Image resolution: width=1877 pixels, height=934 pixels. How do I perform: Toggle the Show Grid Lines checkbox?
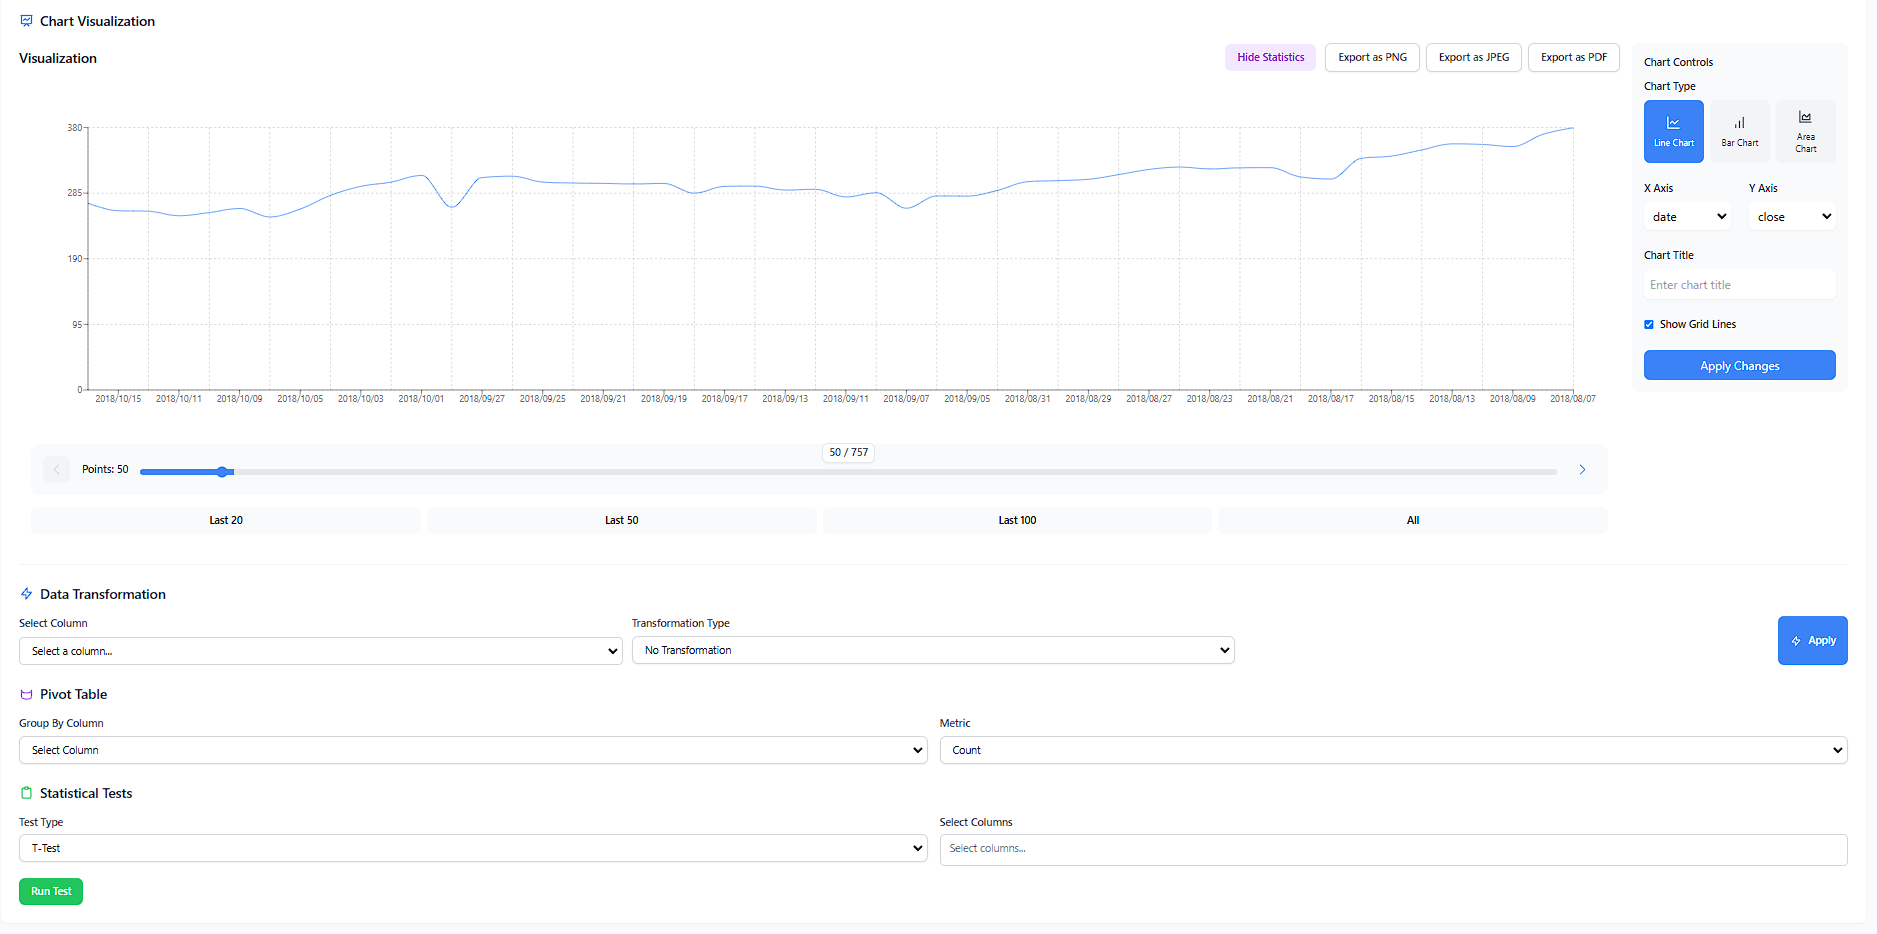click(1649, 324)
